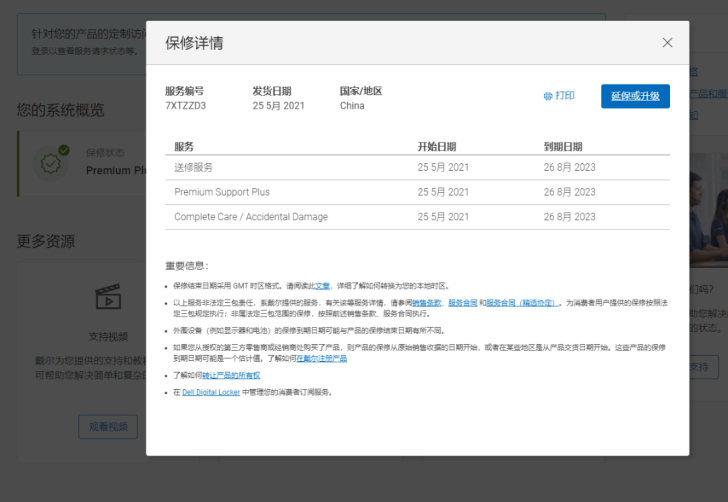Click the 国家/地区 label
Viewport: 728px width, 502px height.
pyautogui.click(x=361, y=91)
